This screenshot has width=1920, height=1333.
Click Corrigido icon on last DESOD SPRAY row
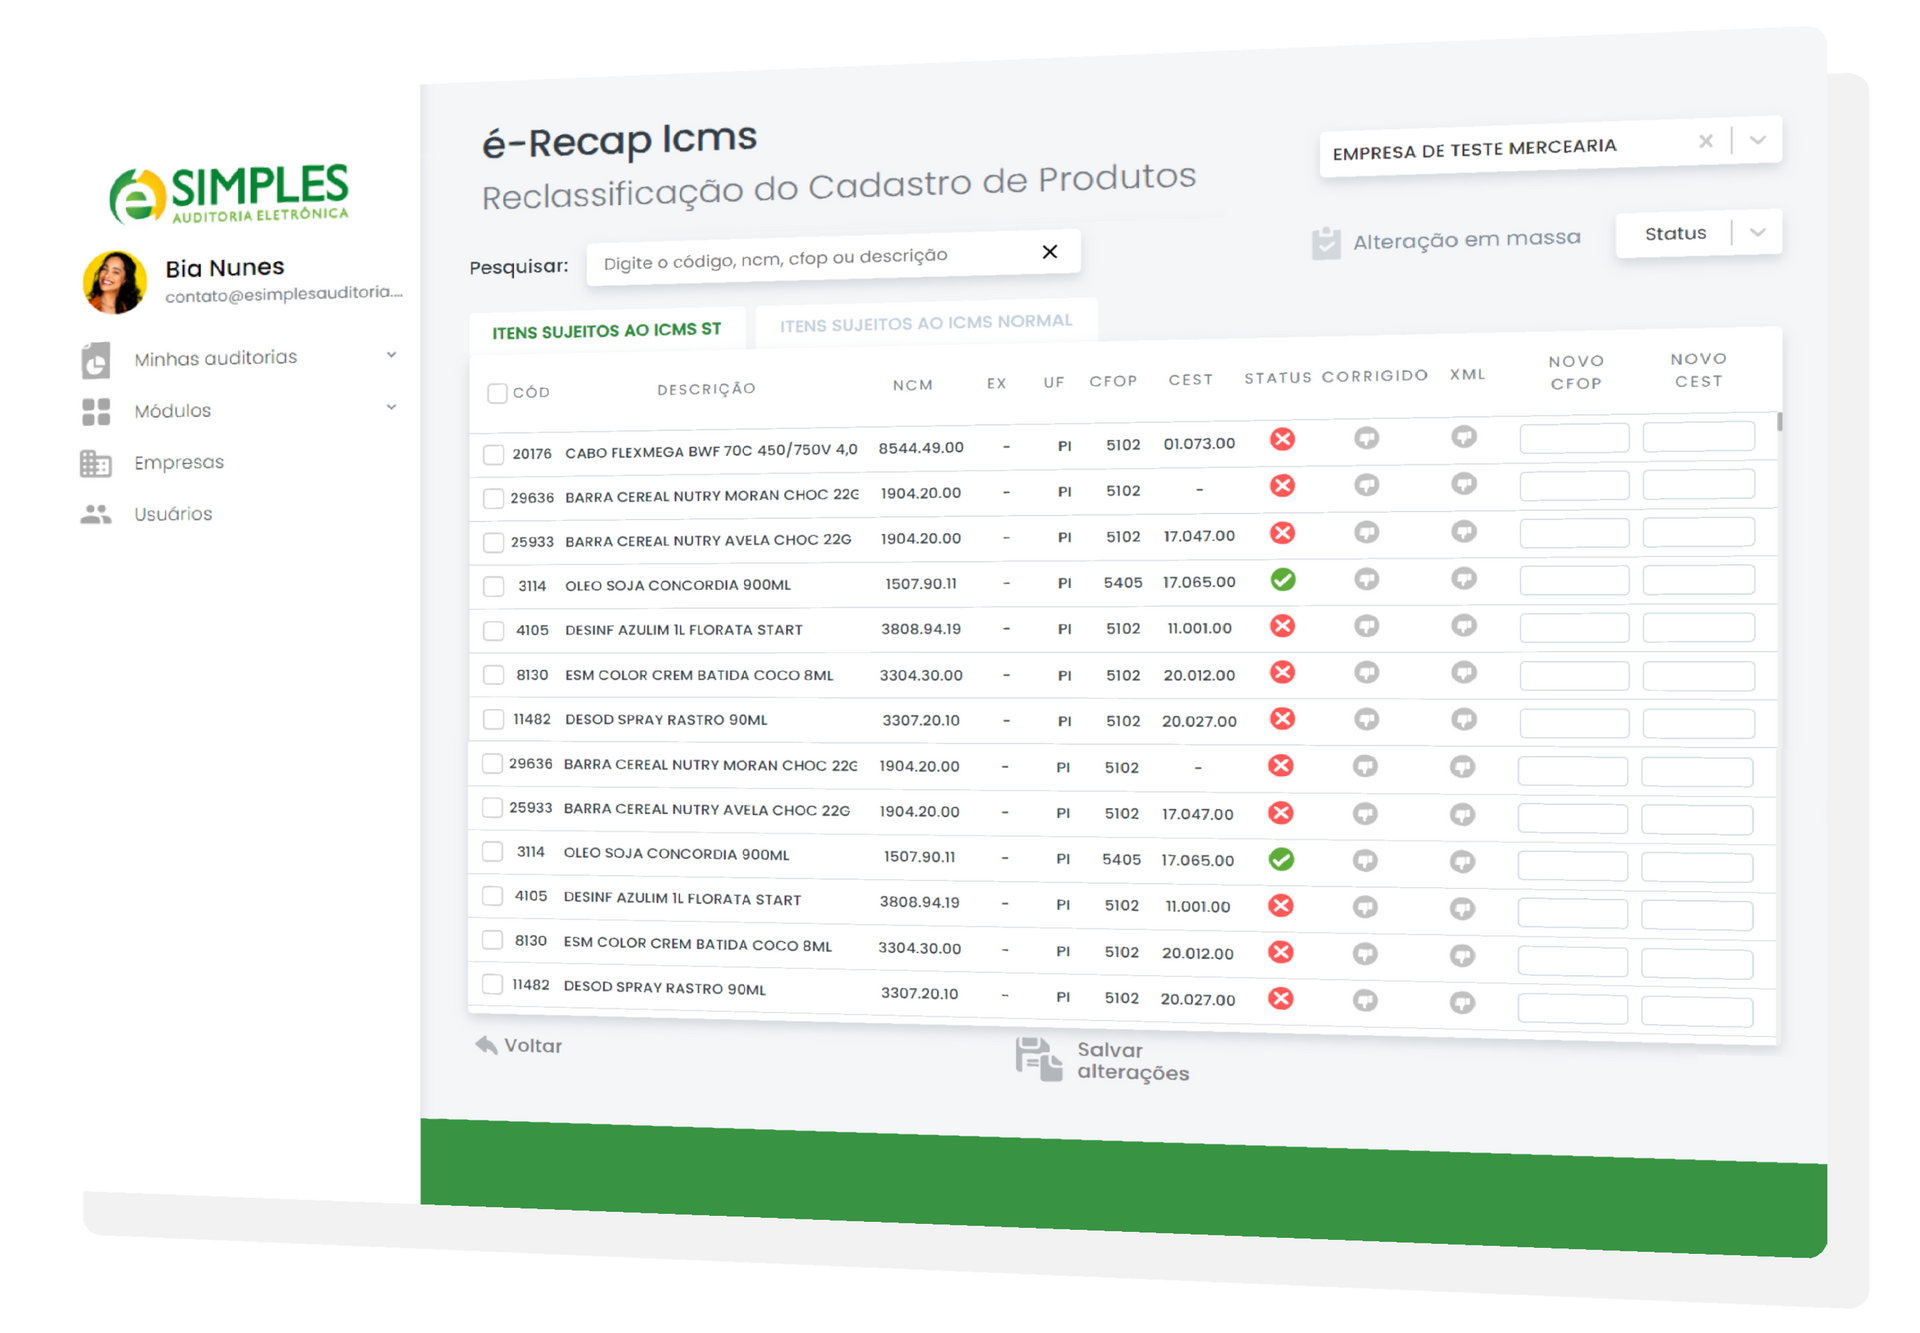(1365, 1000)
